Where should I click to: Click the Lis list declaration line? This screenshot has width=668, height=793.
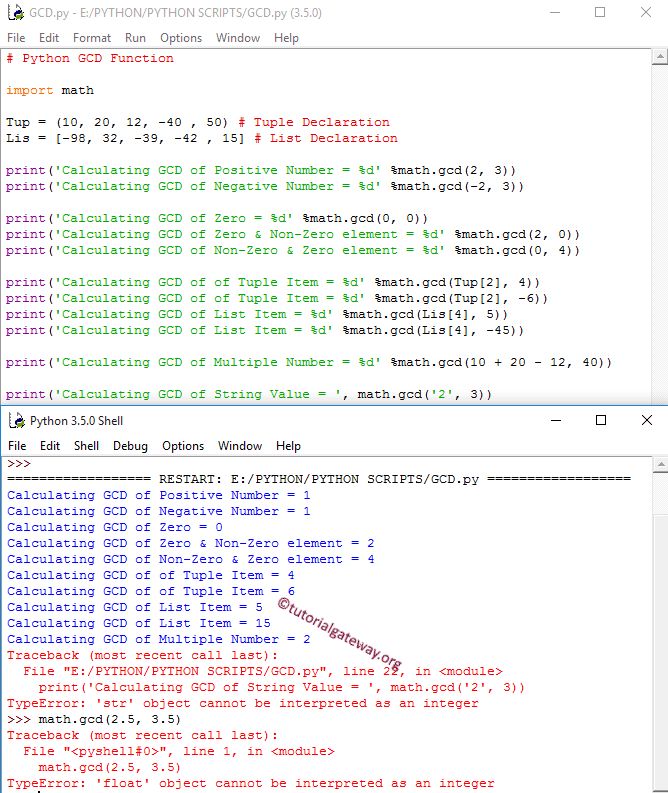point(201,138)
